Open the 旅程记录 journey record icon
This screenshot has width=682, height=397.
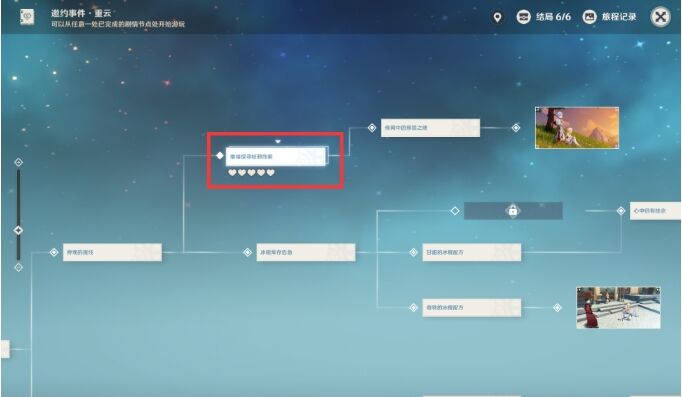point(589,17)
